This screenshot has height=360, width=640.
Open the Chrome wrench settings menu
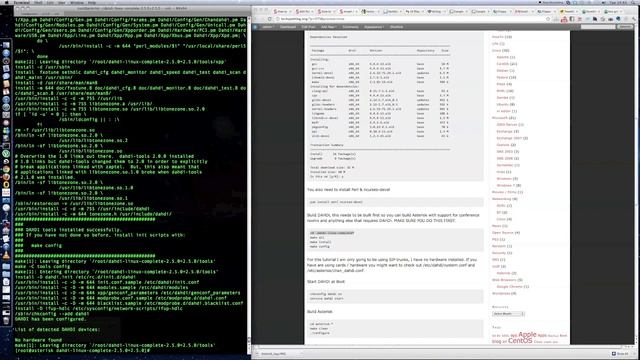[634, 19]
